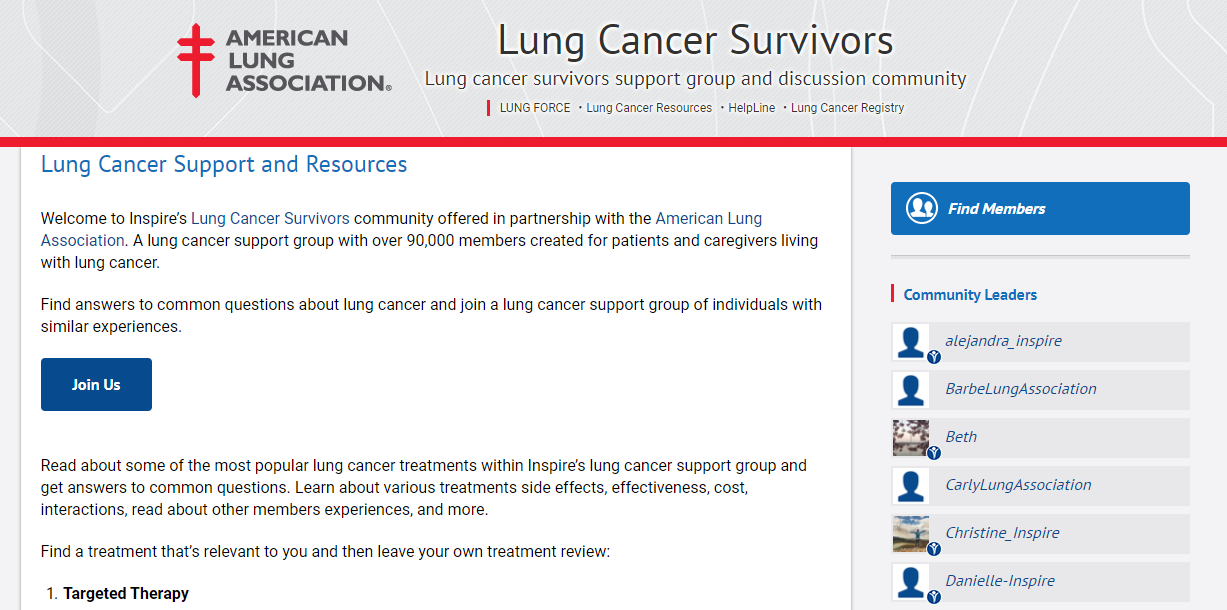
Task: Click Danielle-Inspire's avatar icon
Action: point(911,582)
